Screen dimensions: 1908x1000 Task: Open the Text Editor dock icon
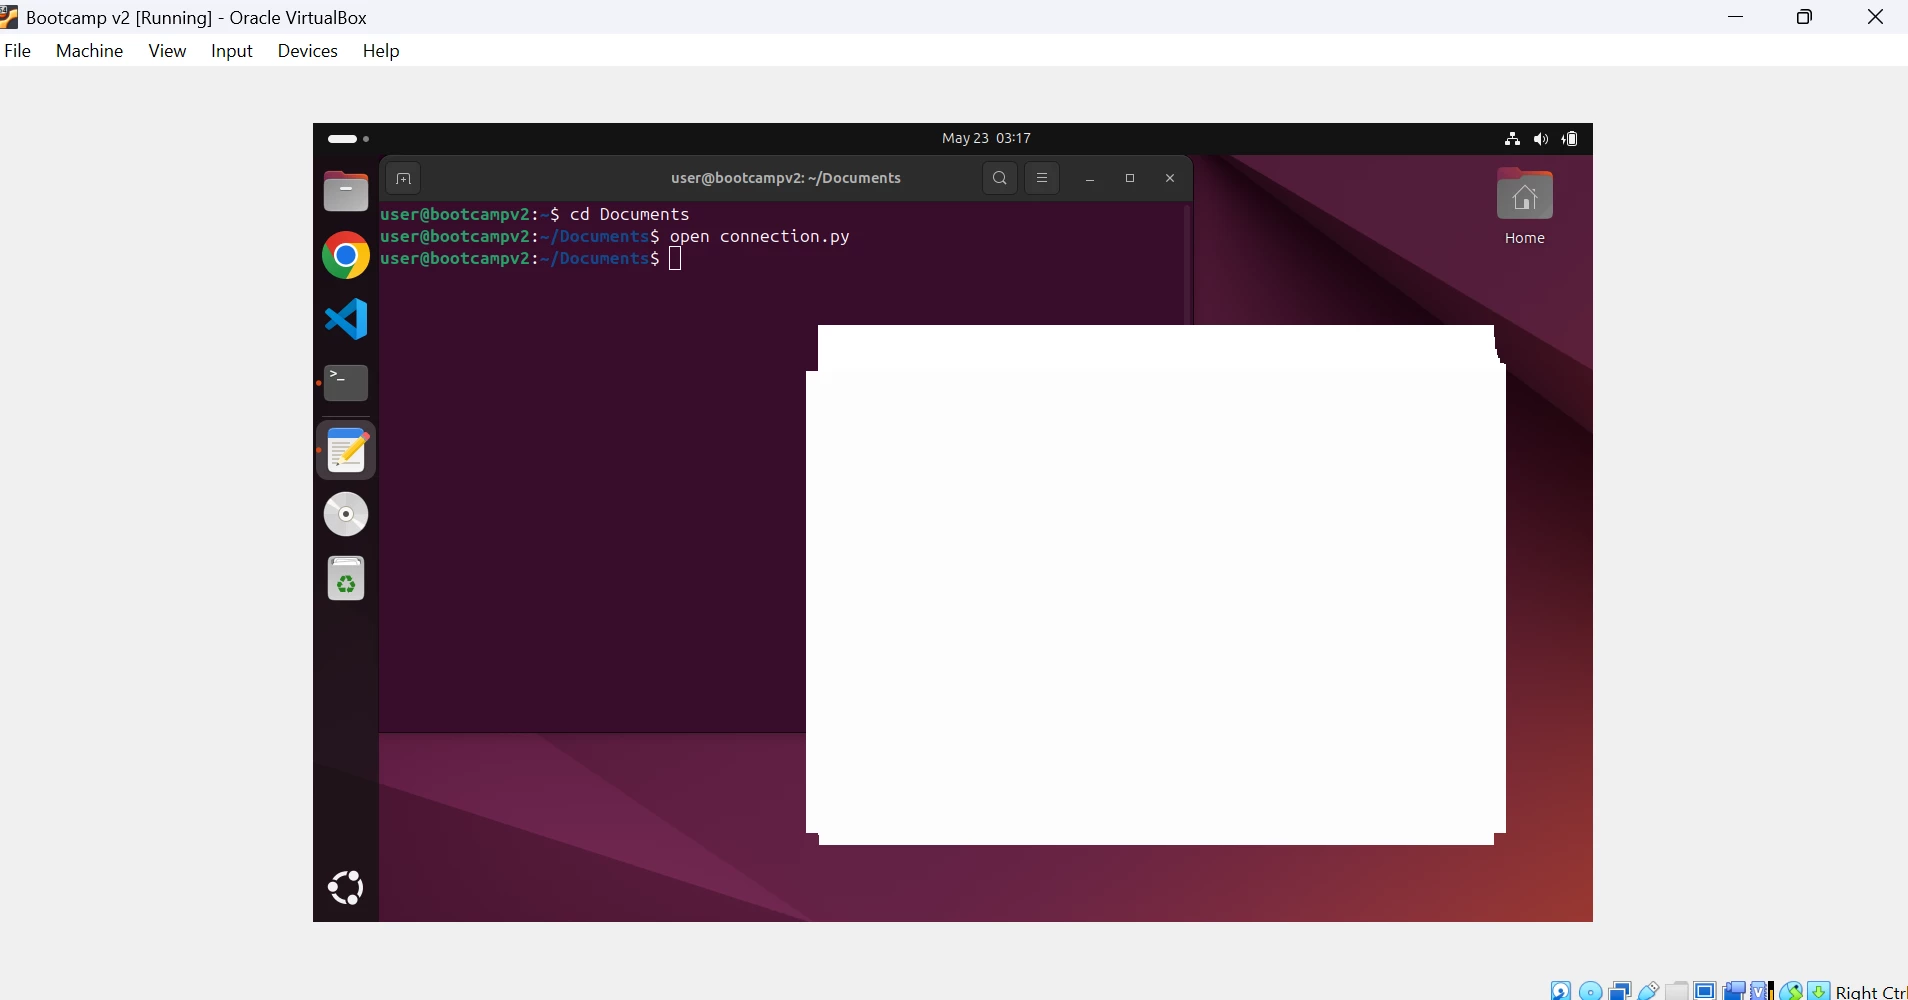pyautogui.click(x=346, y=450)
